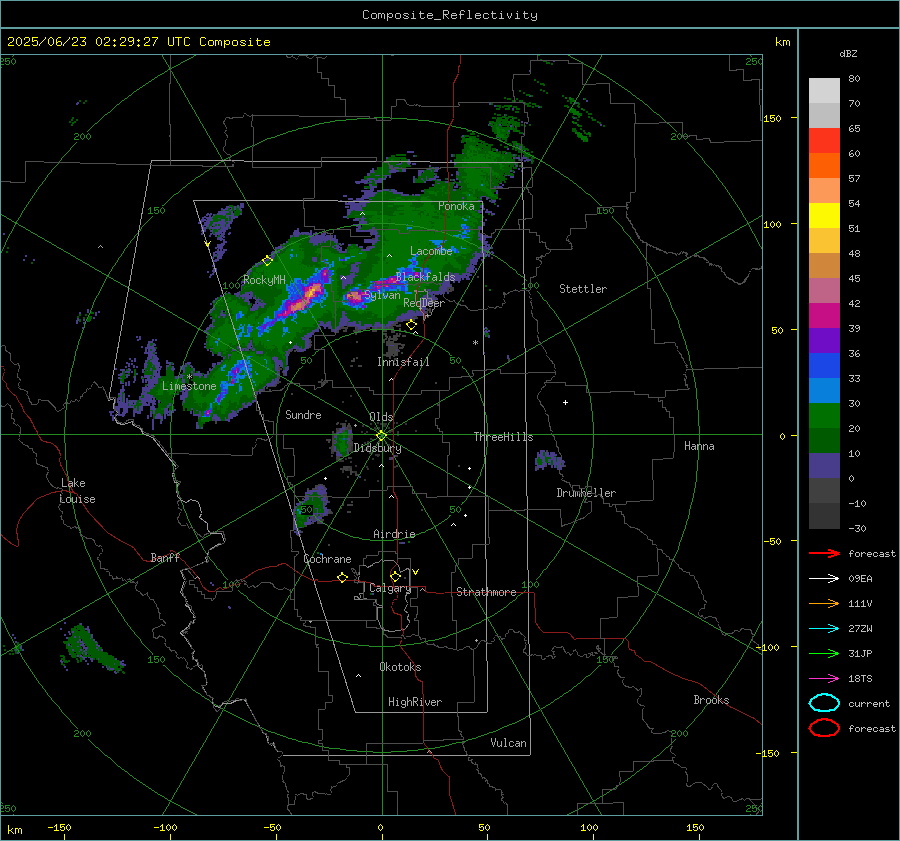Click the cyan current ellipse icon
The height and width of the screenshot is (841, 900).
pos(824,703)
